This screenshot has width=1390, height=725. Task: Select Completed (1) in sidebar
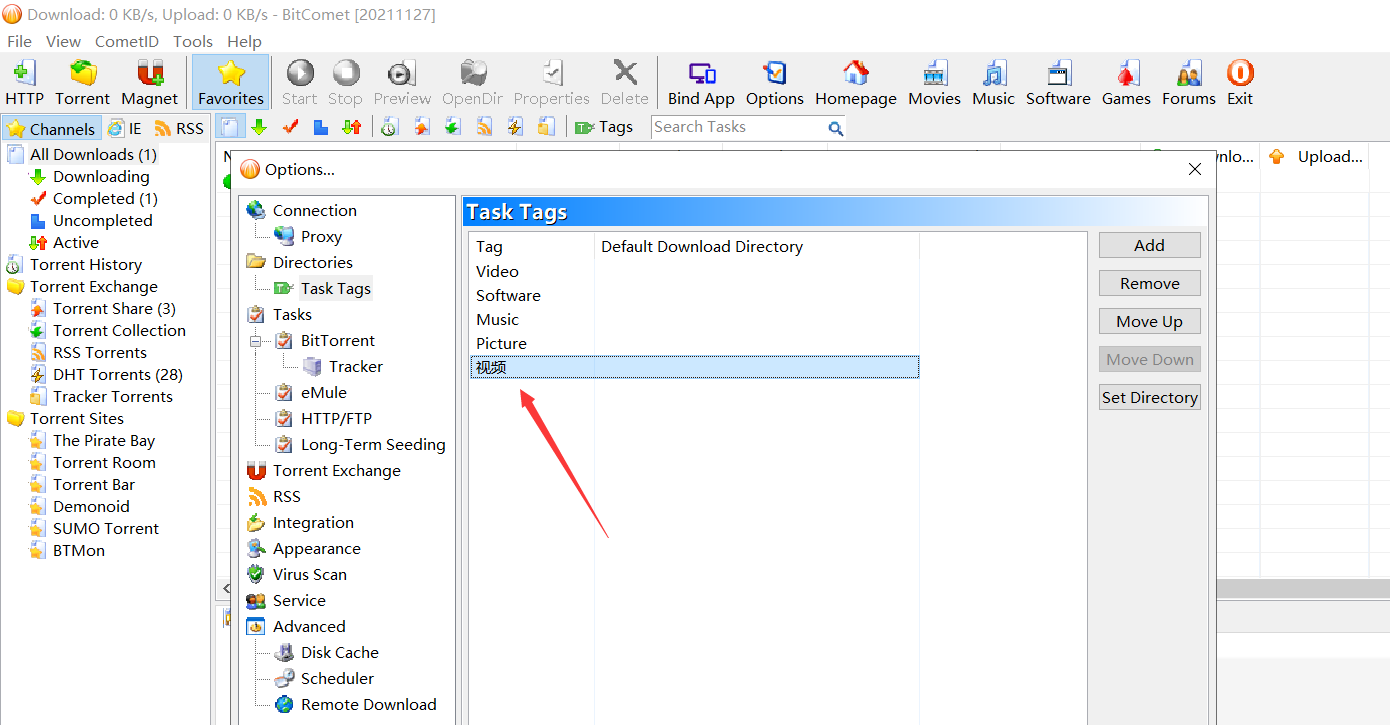click(x=105, y=198)
